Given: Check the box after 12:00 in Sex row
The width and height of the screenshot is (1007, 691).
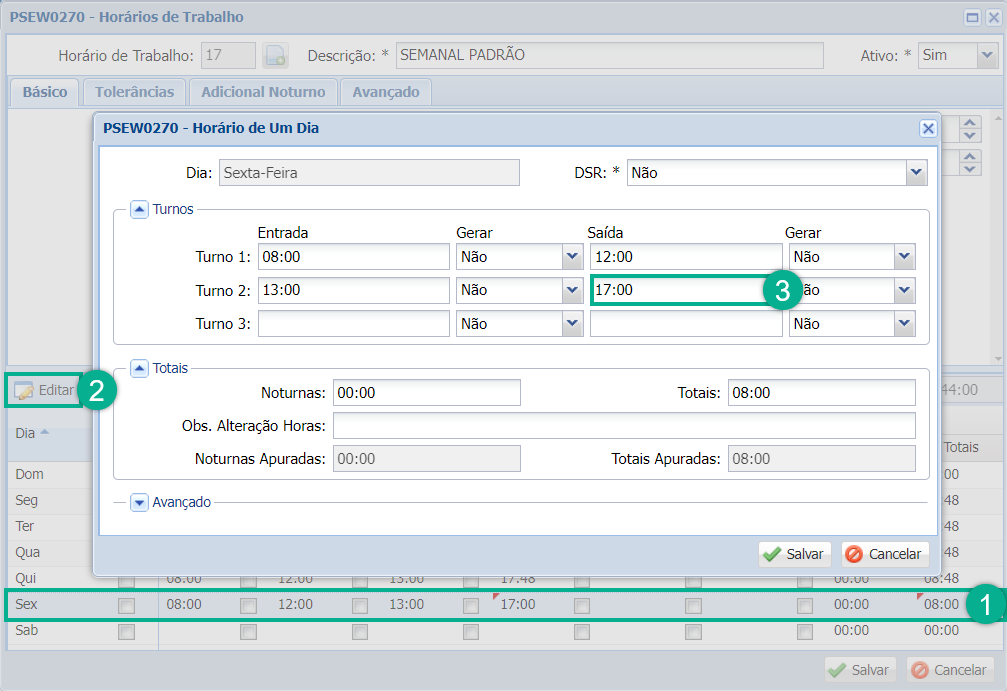Looking at the screenshot, I should tap(360, 605).
